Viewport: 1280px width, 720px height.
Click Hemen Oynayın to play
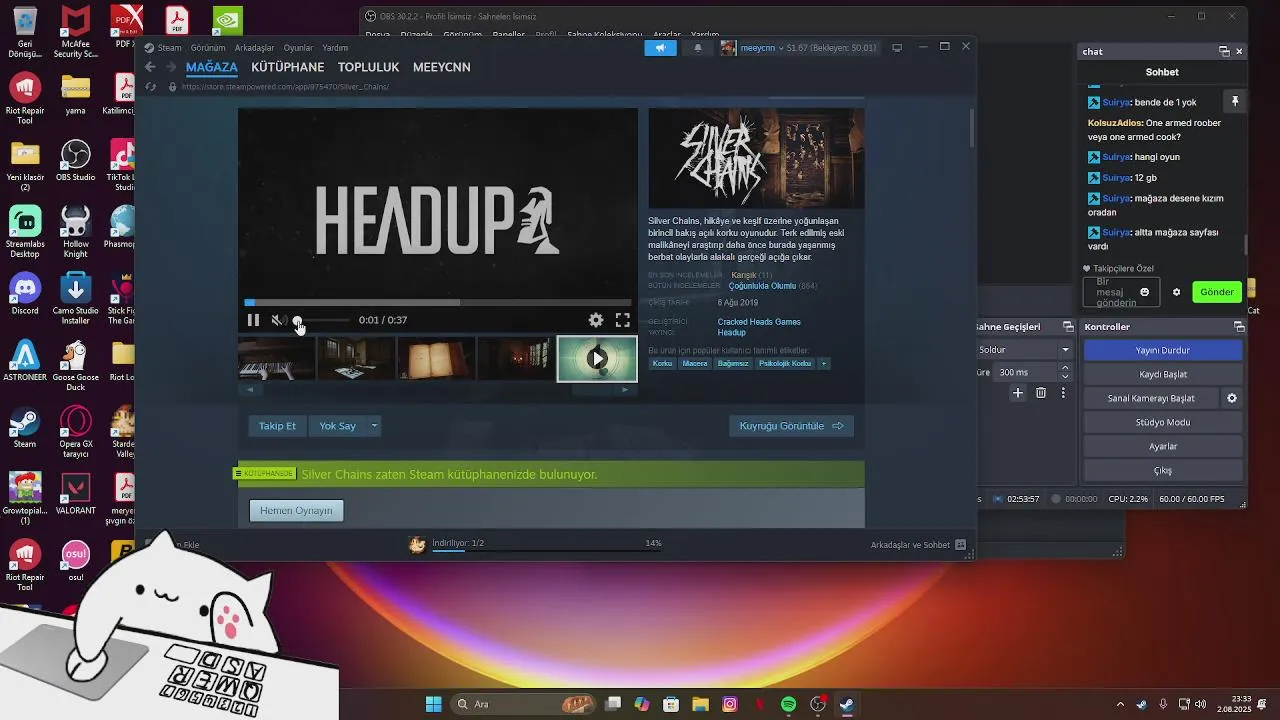296,511
